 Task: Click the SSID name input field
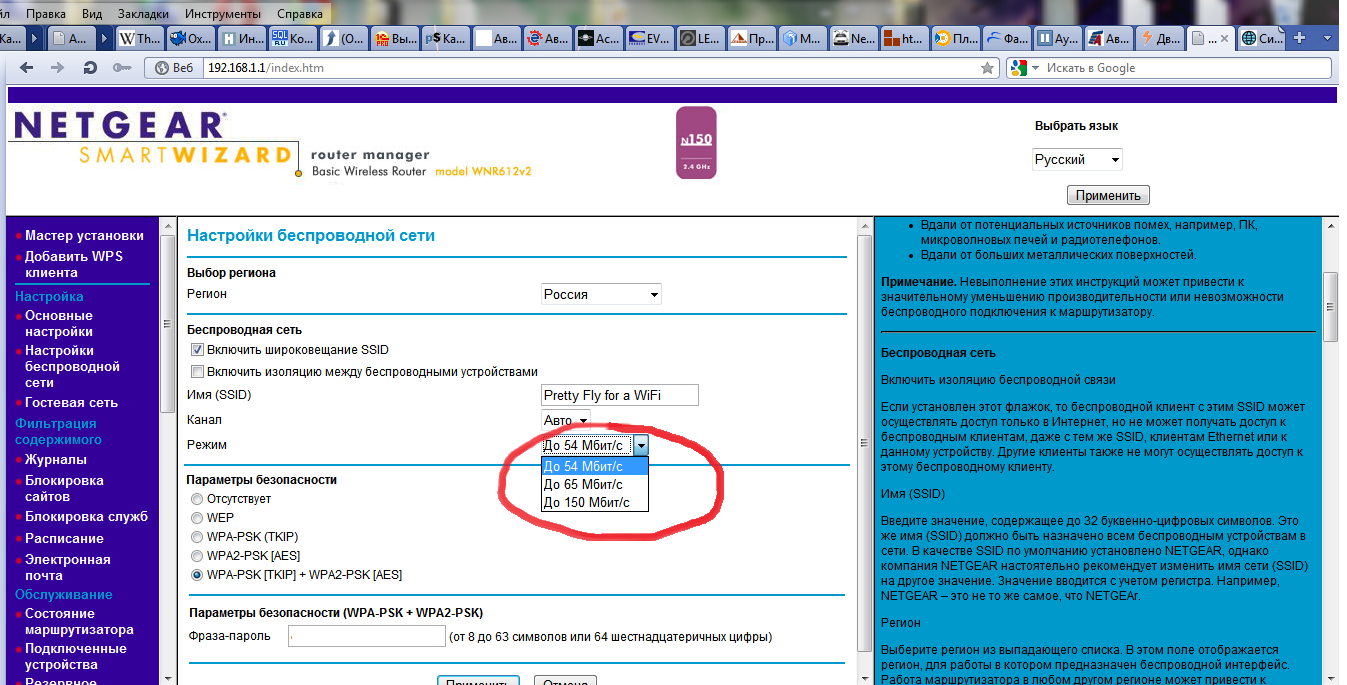coord(620,395)
